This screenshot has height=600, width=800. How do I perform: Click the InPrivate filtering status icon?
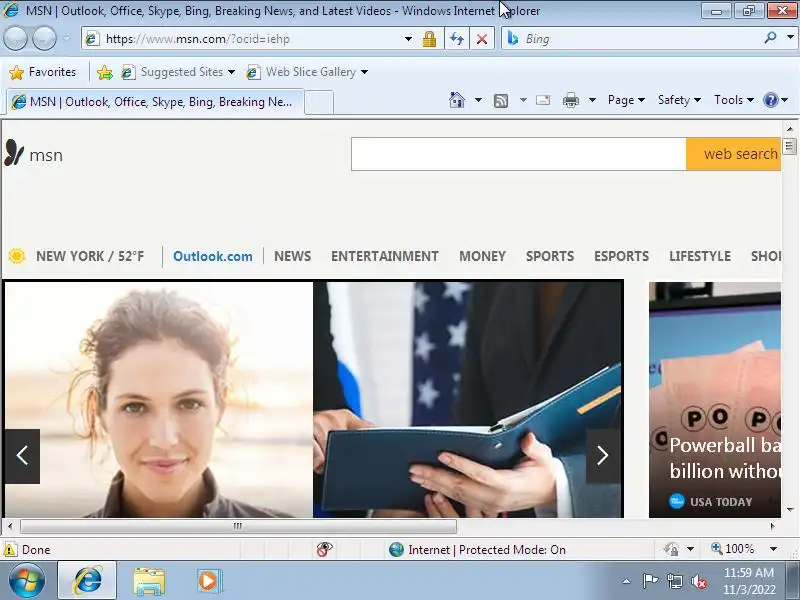pos(324,549)
